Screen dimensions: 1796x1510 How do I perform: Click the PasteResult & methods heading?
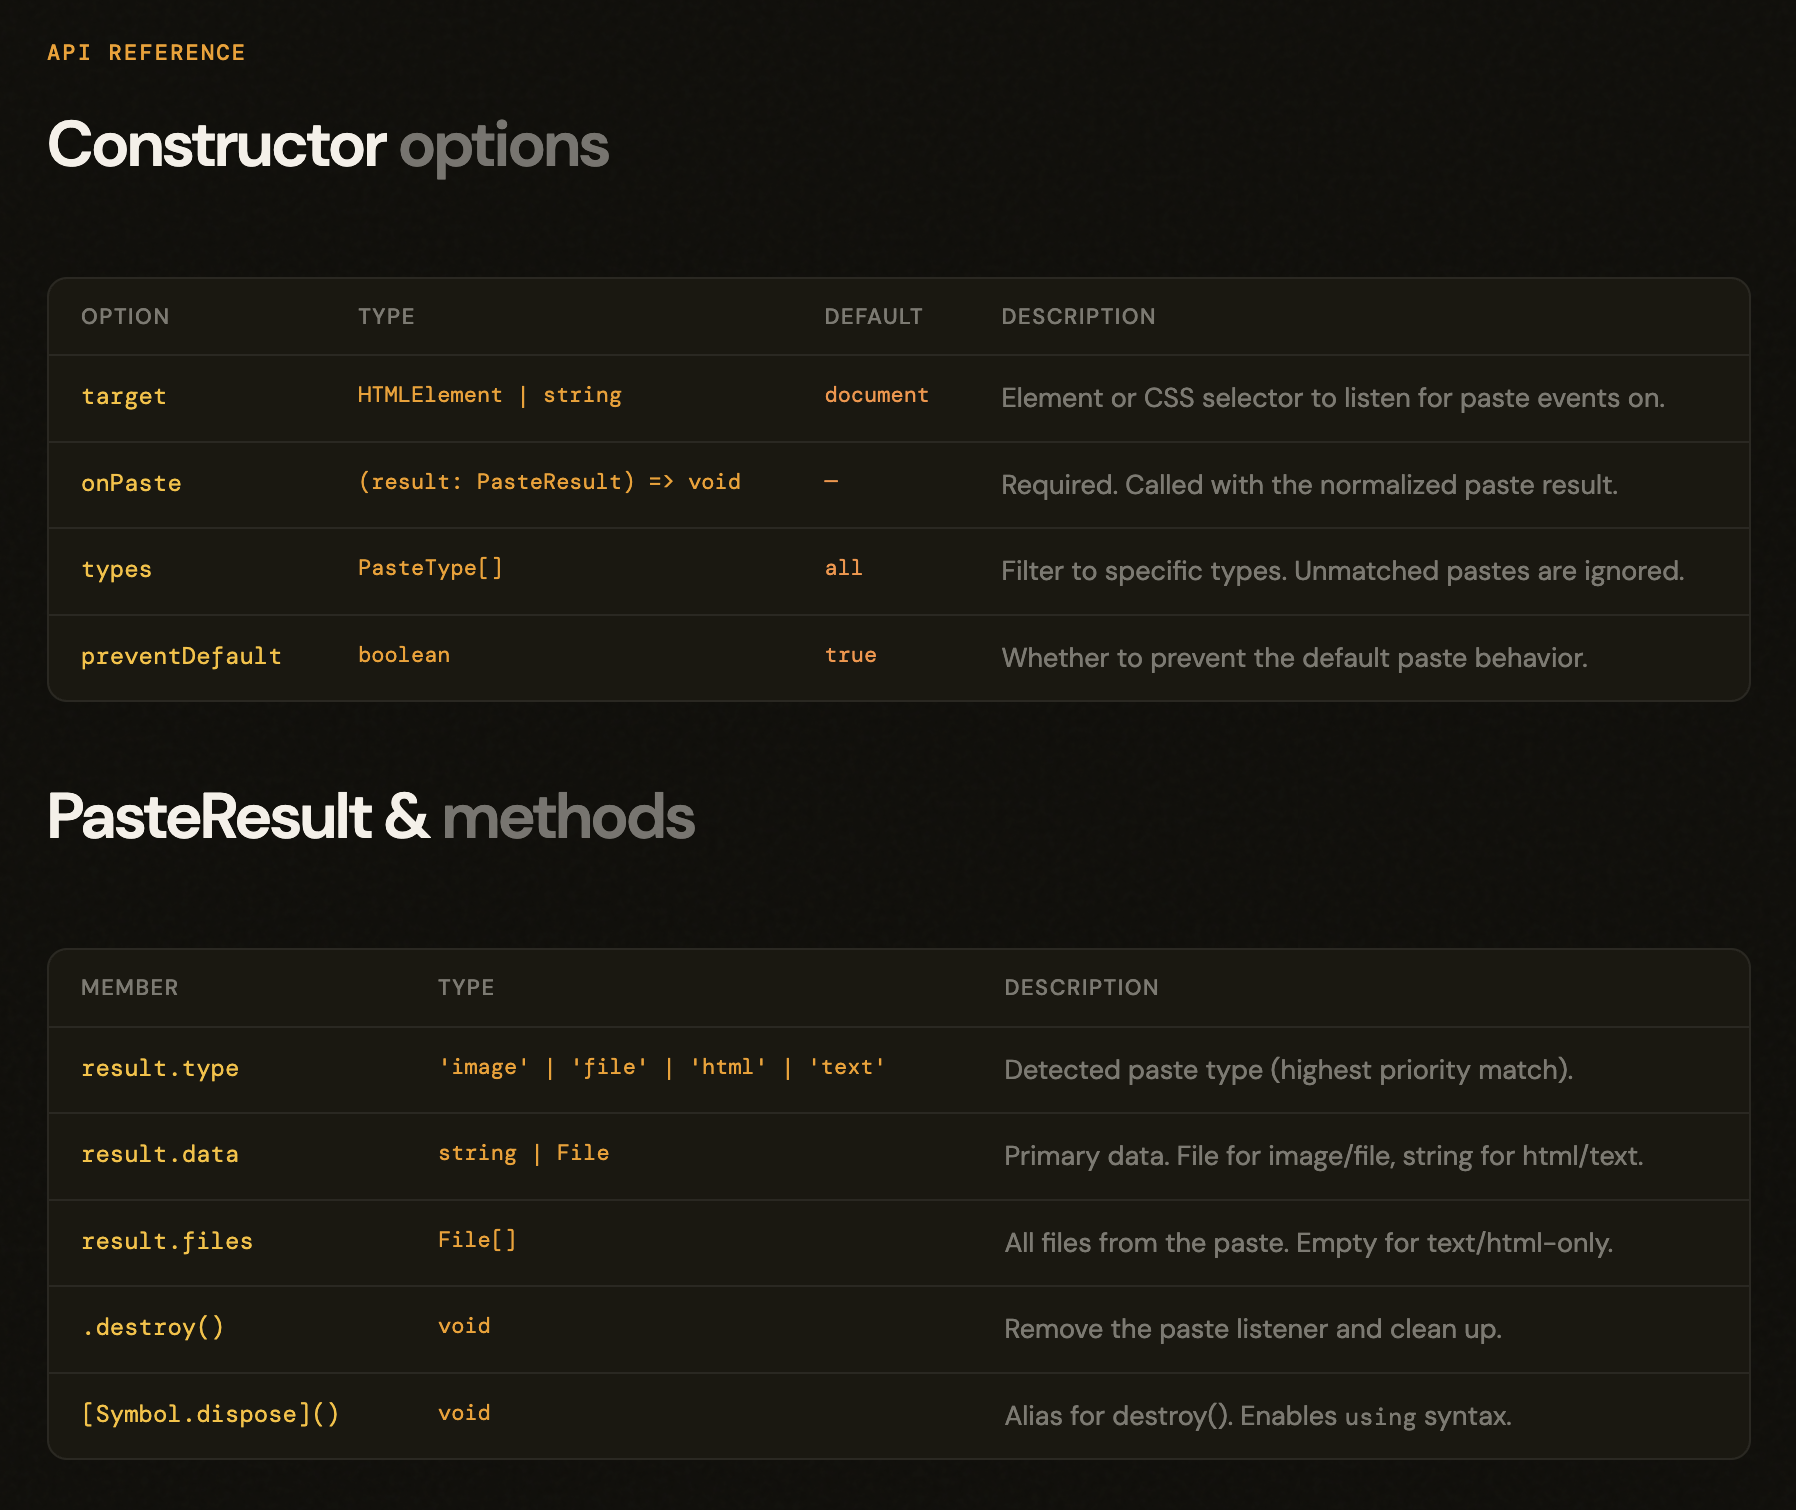[x=371, y=817]
